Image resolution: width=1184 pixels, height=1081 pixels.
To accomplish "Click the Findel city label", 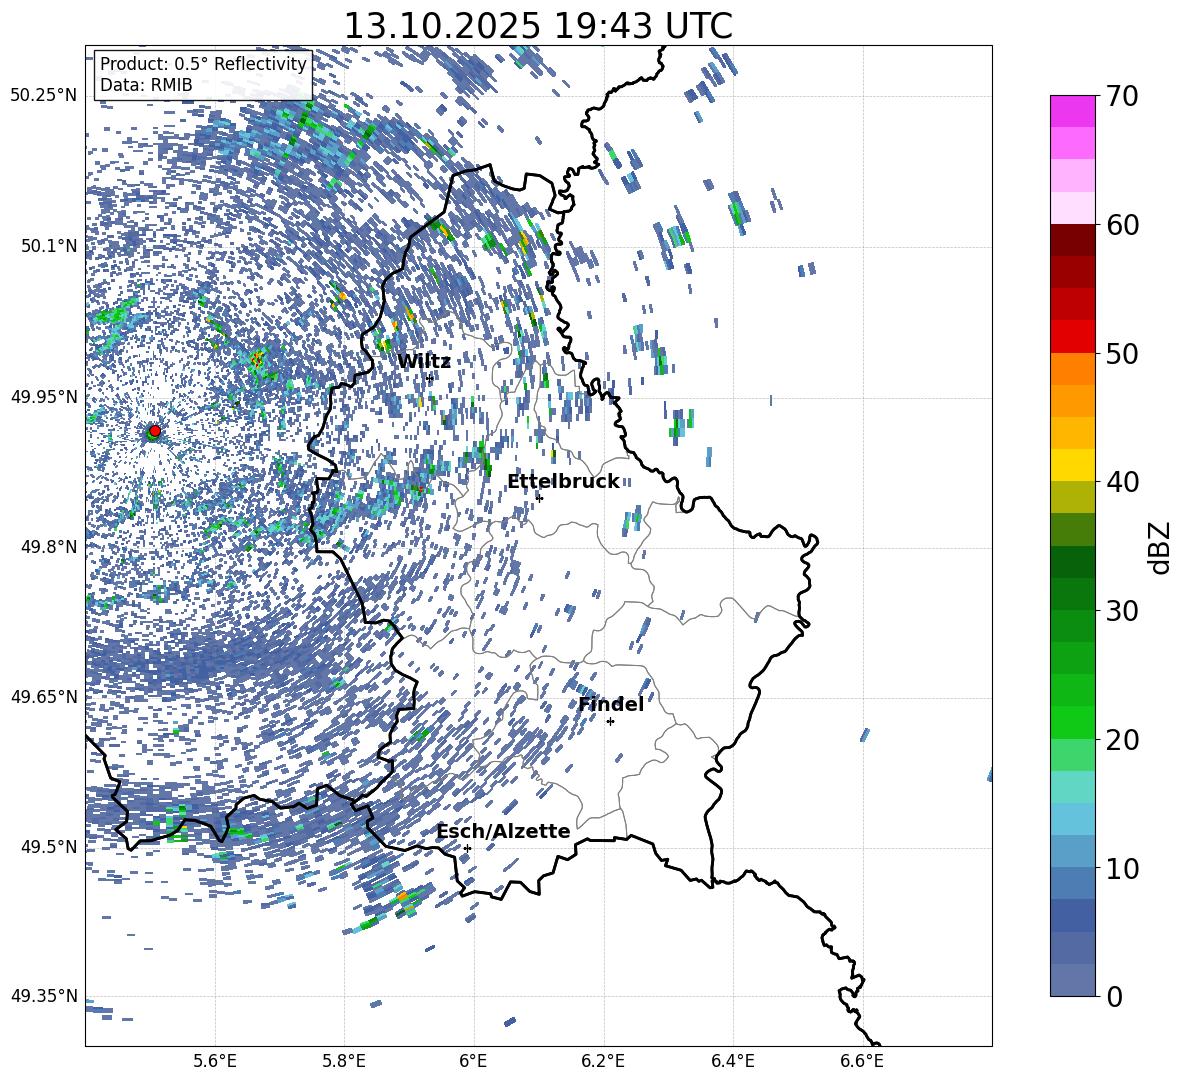I will (611, 704).
